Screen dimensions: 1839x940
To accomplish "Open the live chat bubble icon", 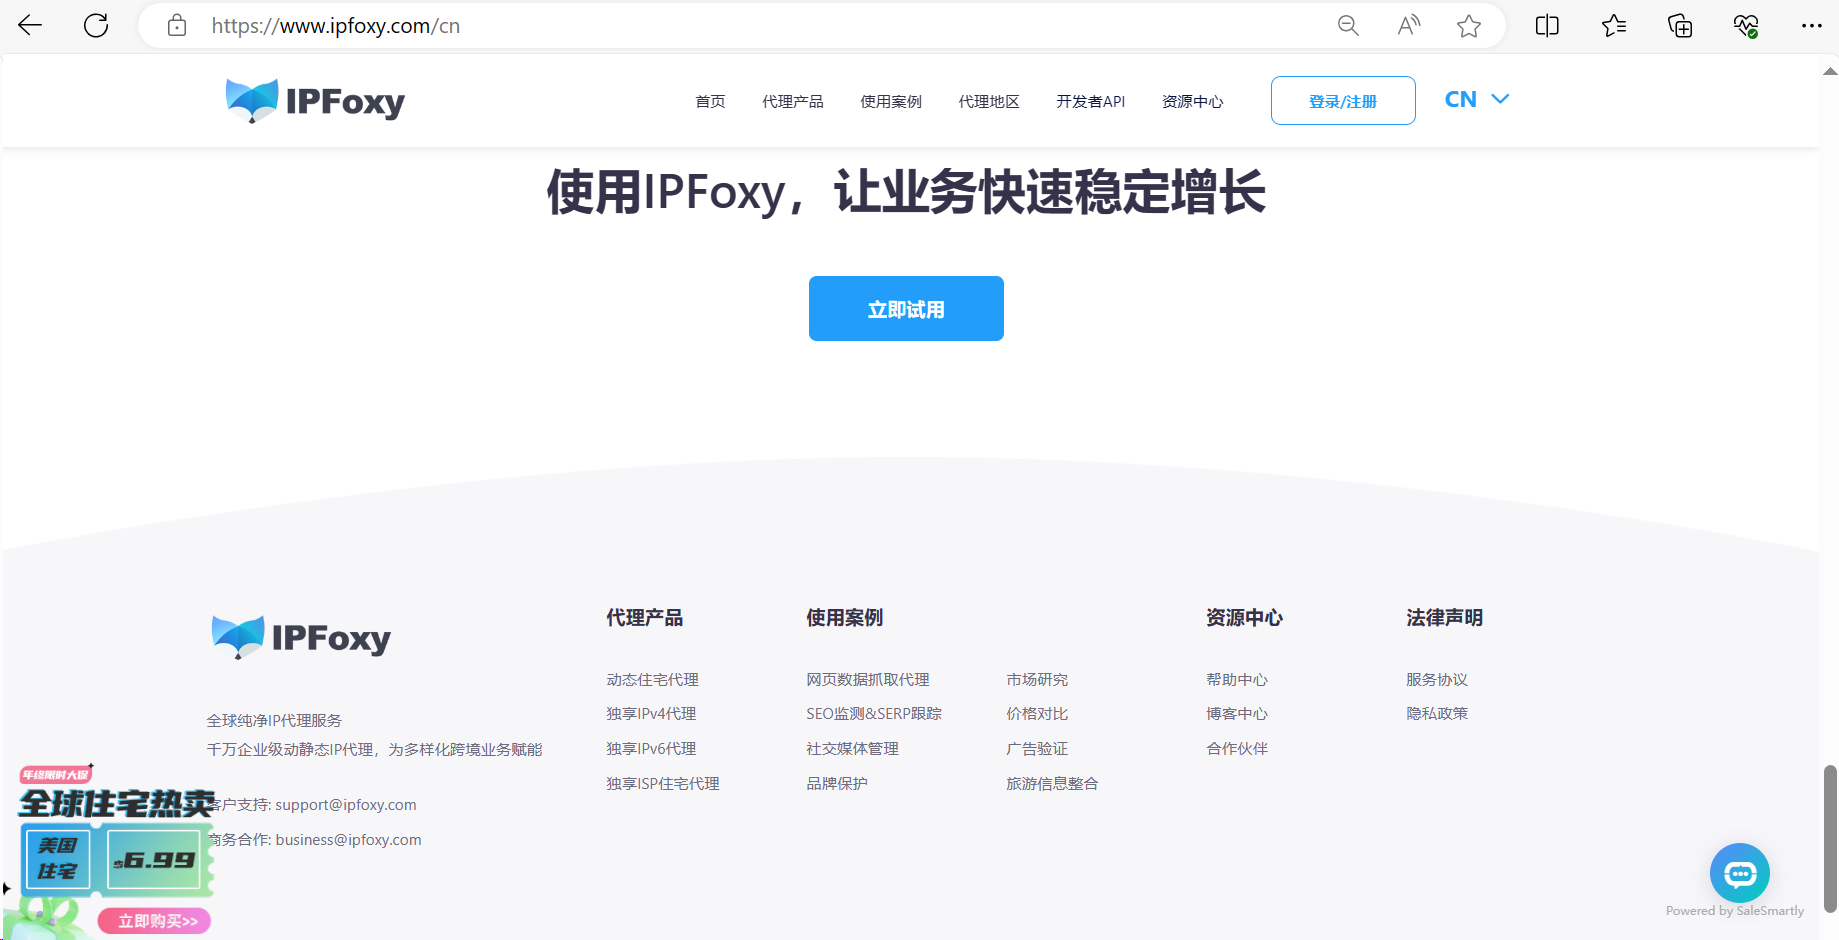I will (1740, 873).
